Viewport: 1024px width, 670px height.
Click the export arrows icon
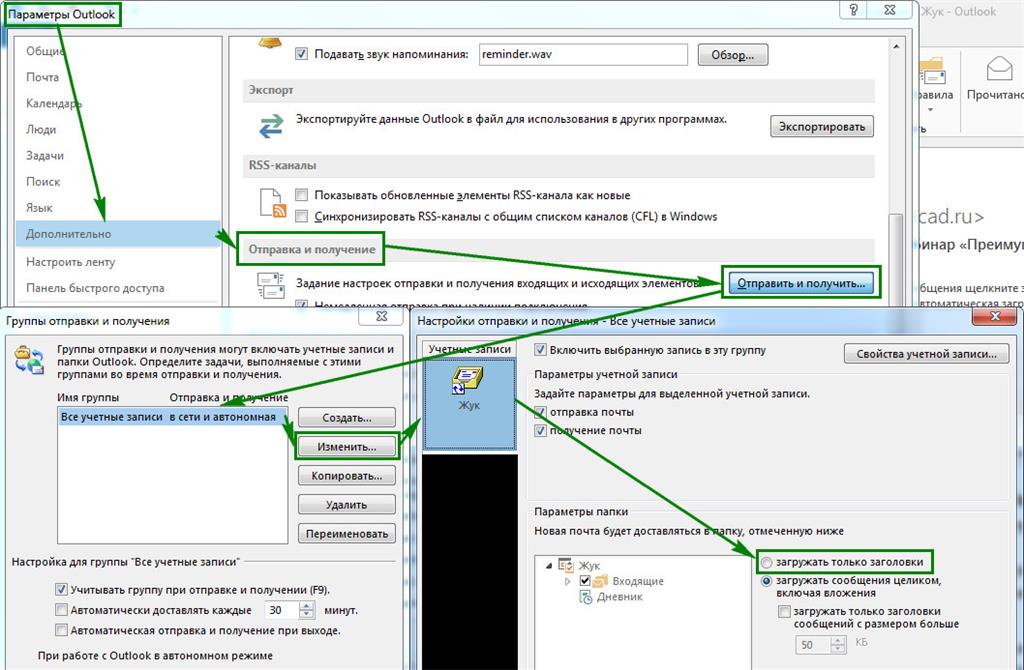tap(271, 126)
